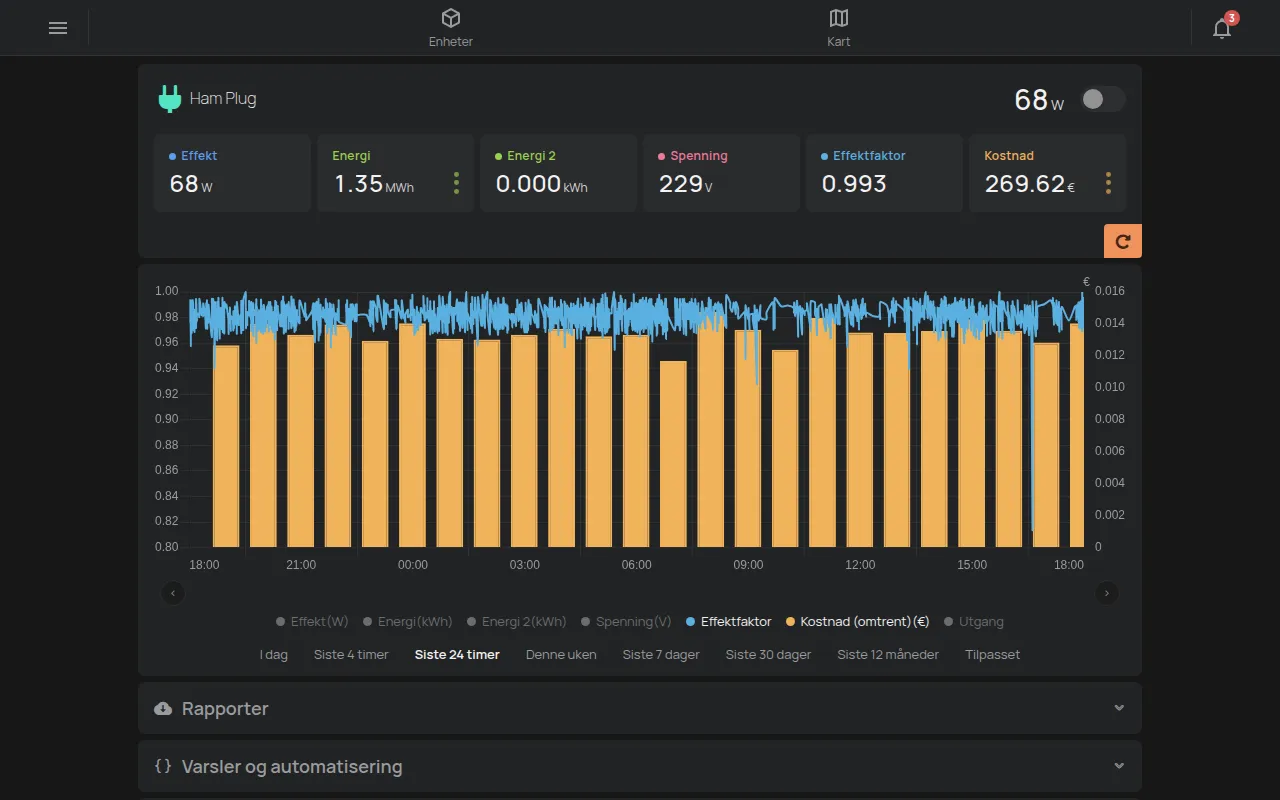The height and width of the screenshot is (800, 1280).
Task: Click the orange refresh button
Action: tap(1123, 241)
